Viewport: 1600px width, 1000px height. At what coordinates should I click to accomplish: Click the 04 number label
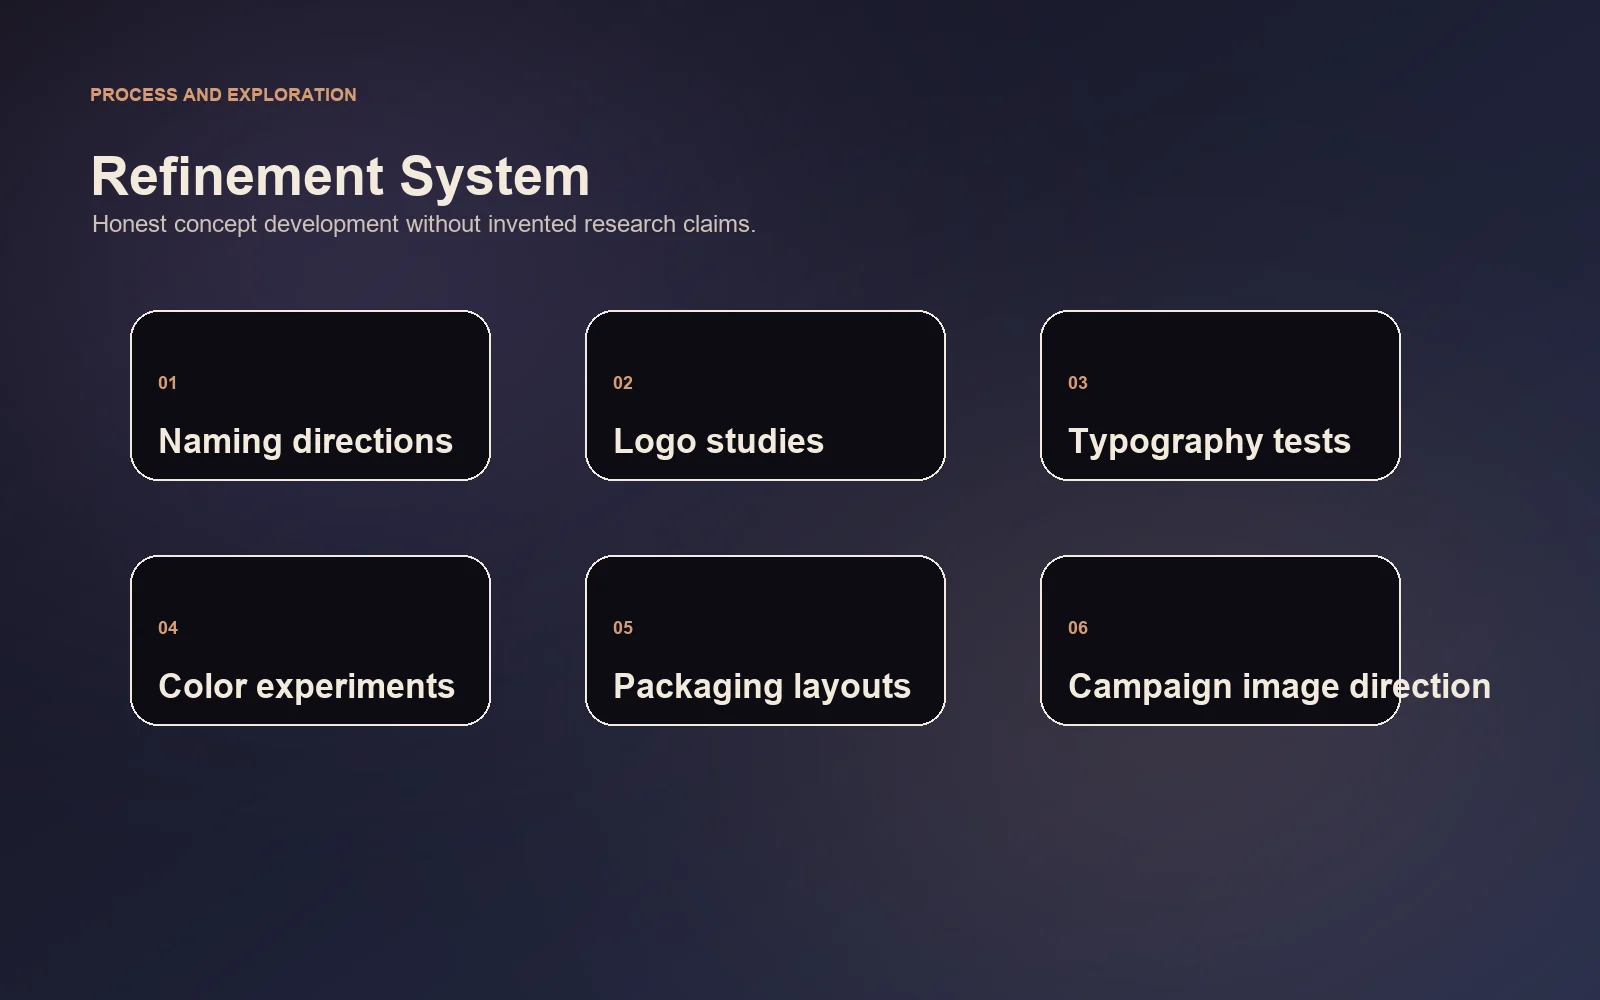pos(168,628)
